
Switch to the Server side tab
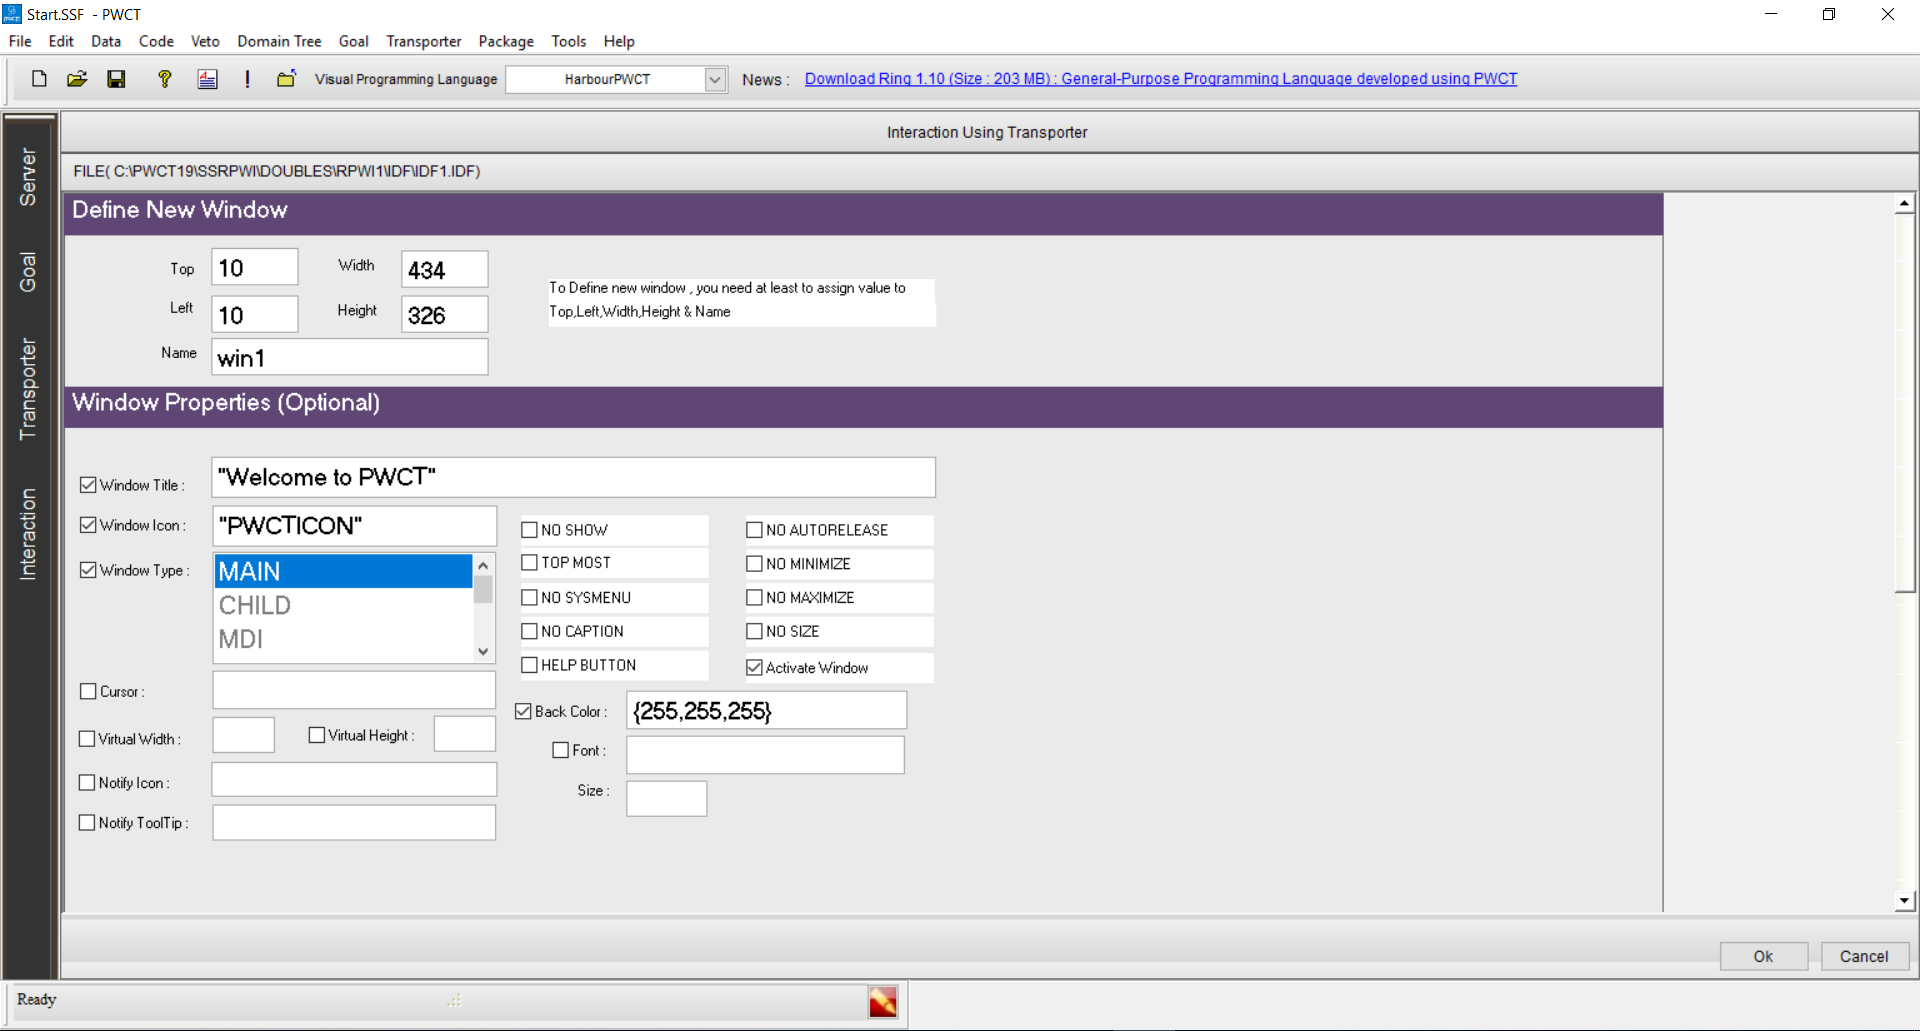tap(28, 177)
